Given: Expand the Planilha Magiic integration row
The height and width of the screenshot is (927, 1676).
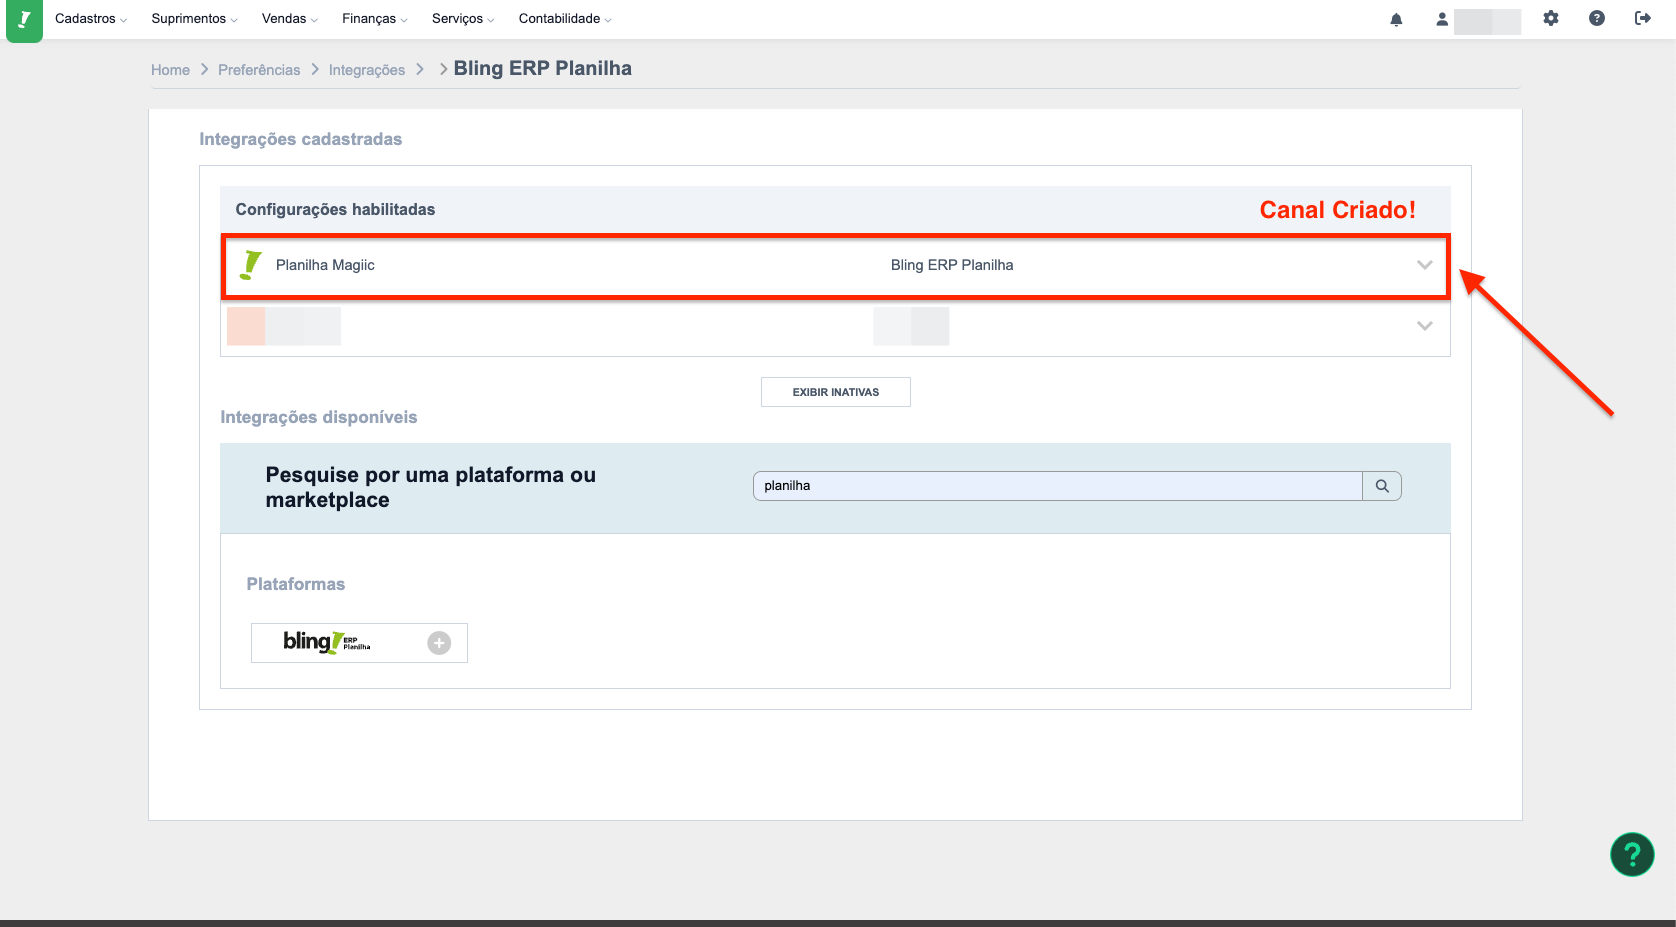Looking at the screenshot, I should 1425,265.
